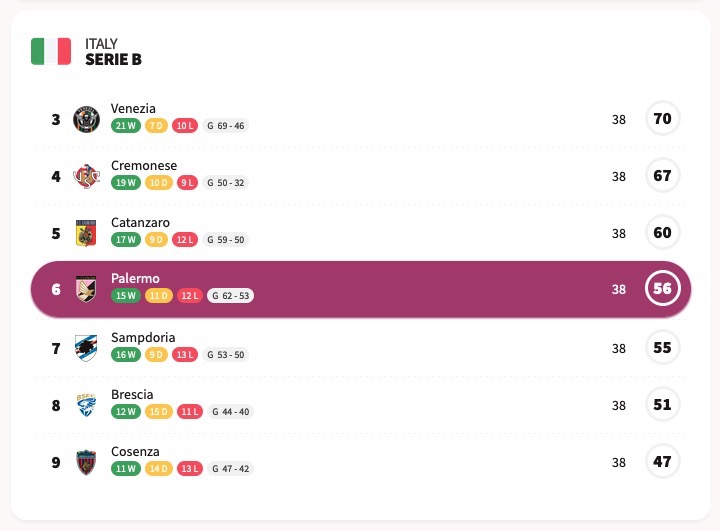The height and width of the screenshot is (531, 720).
Task: Click the Cremonese club crest
Action: pyautogui.click(x=86, y=176)
